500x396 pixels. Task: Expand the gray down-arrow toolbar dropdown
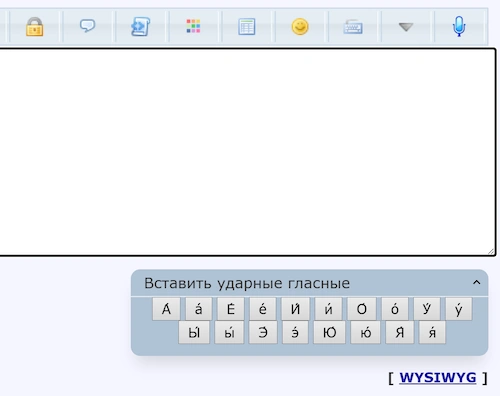pos(406,27)
